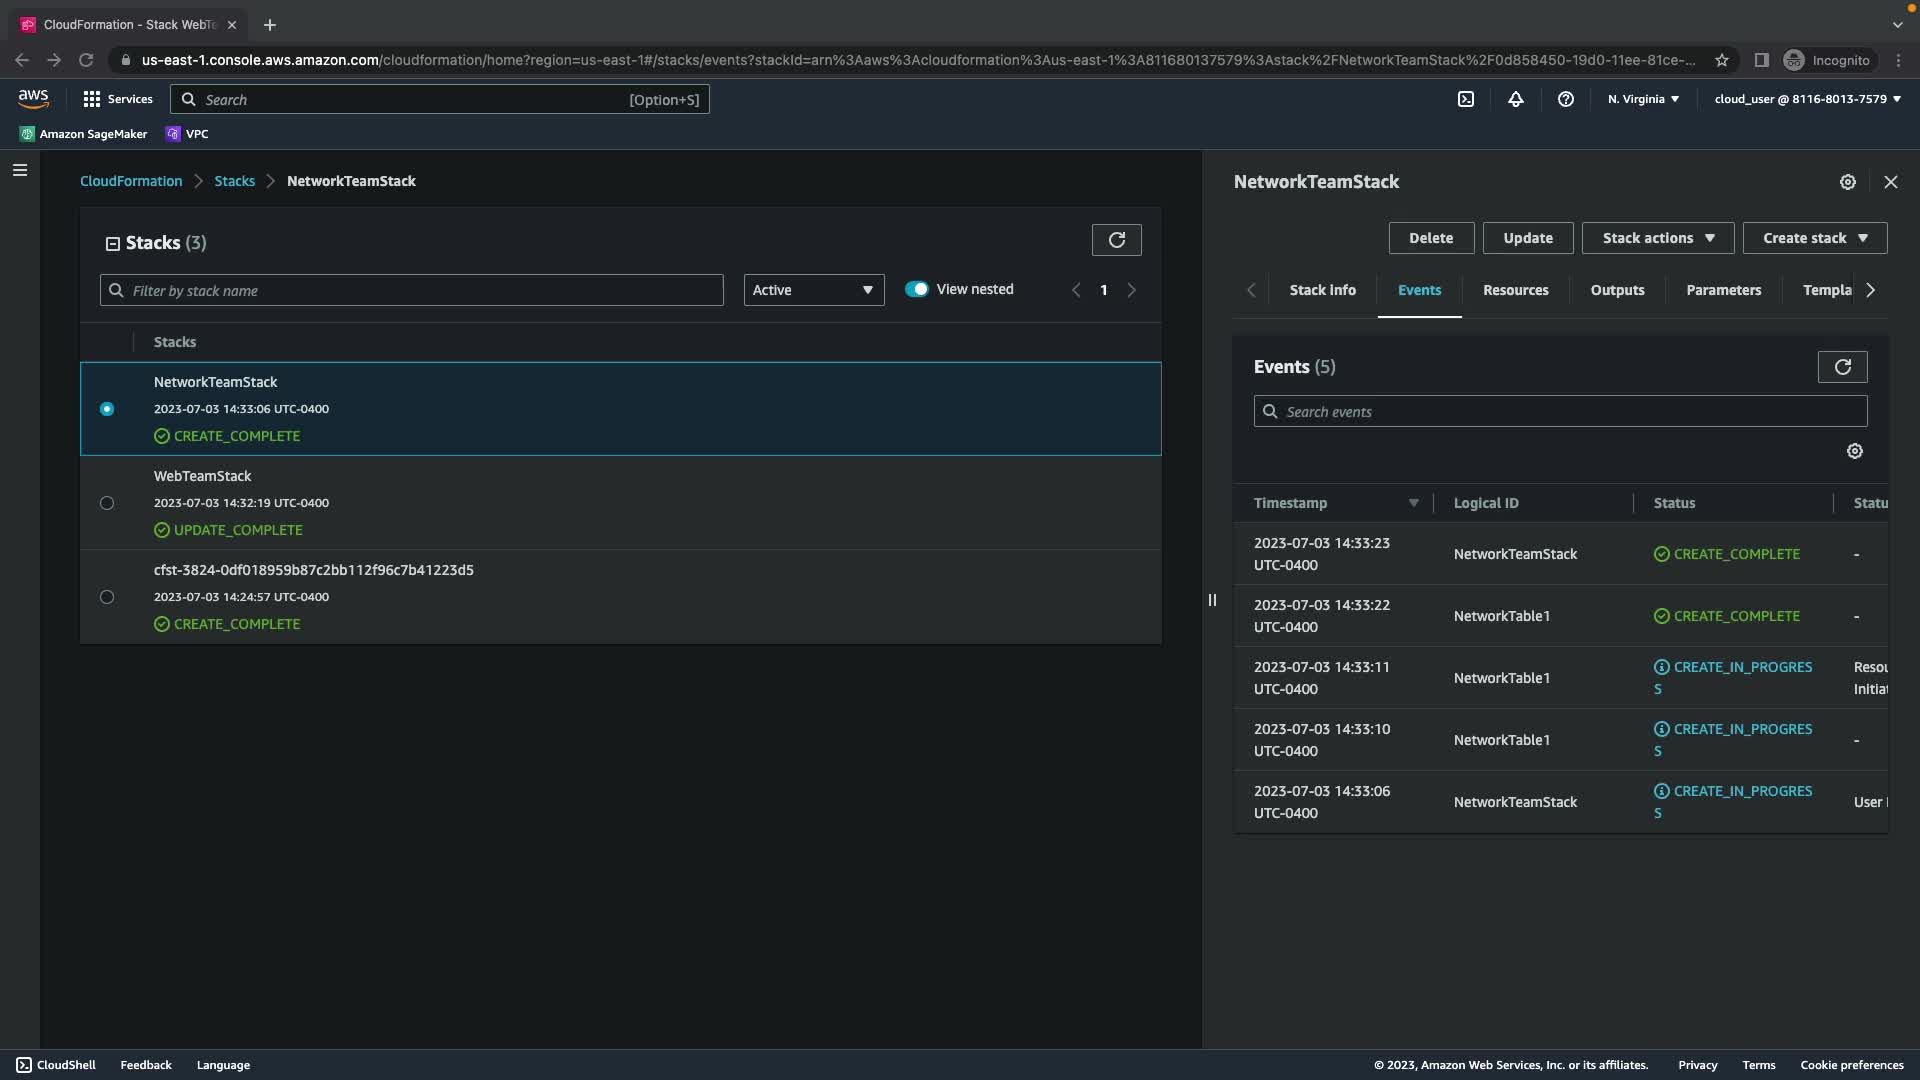Toggle the View nested switch
Screen dimensions: 1920x1080
click(x=916, y=289)
